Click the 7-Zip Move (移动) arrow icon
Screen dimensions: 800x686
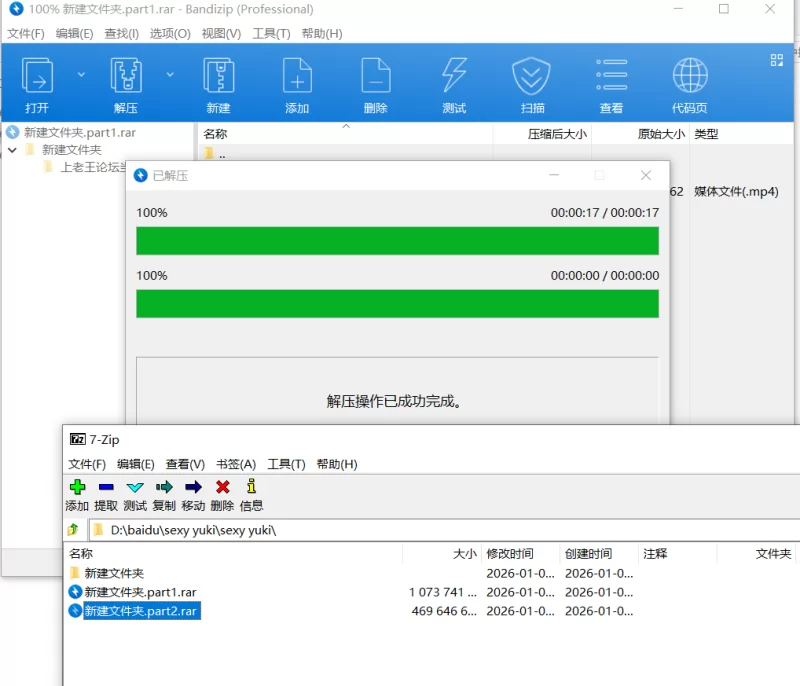pyautogui.click(x=193, y=487)
